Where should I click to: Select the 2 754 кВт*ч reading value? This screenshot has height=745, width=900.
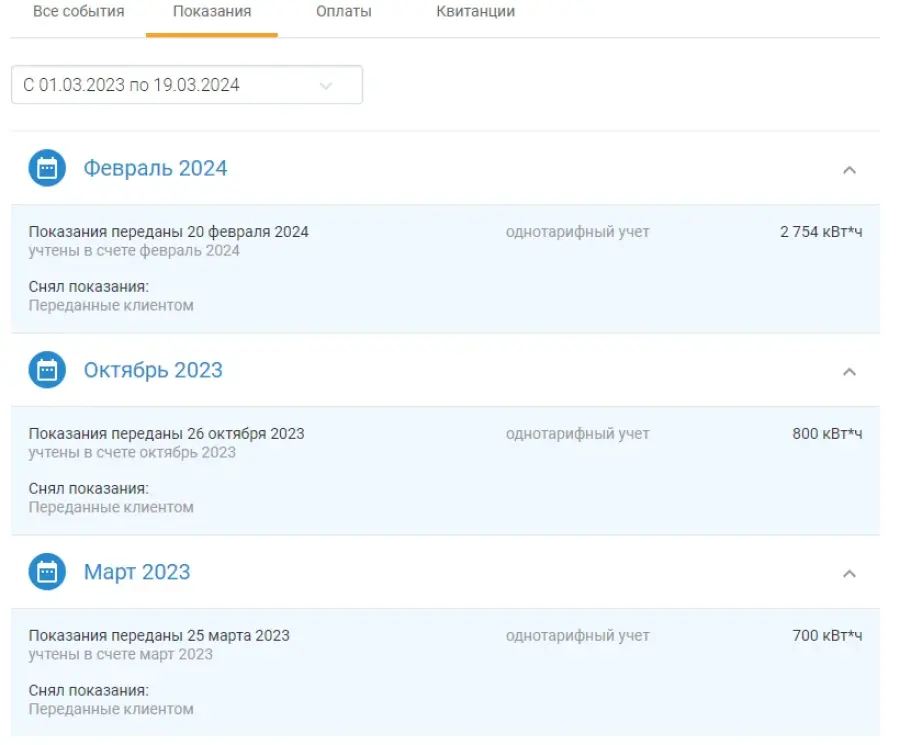point(821,232)
